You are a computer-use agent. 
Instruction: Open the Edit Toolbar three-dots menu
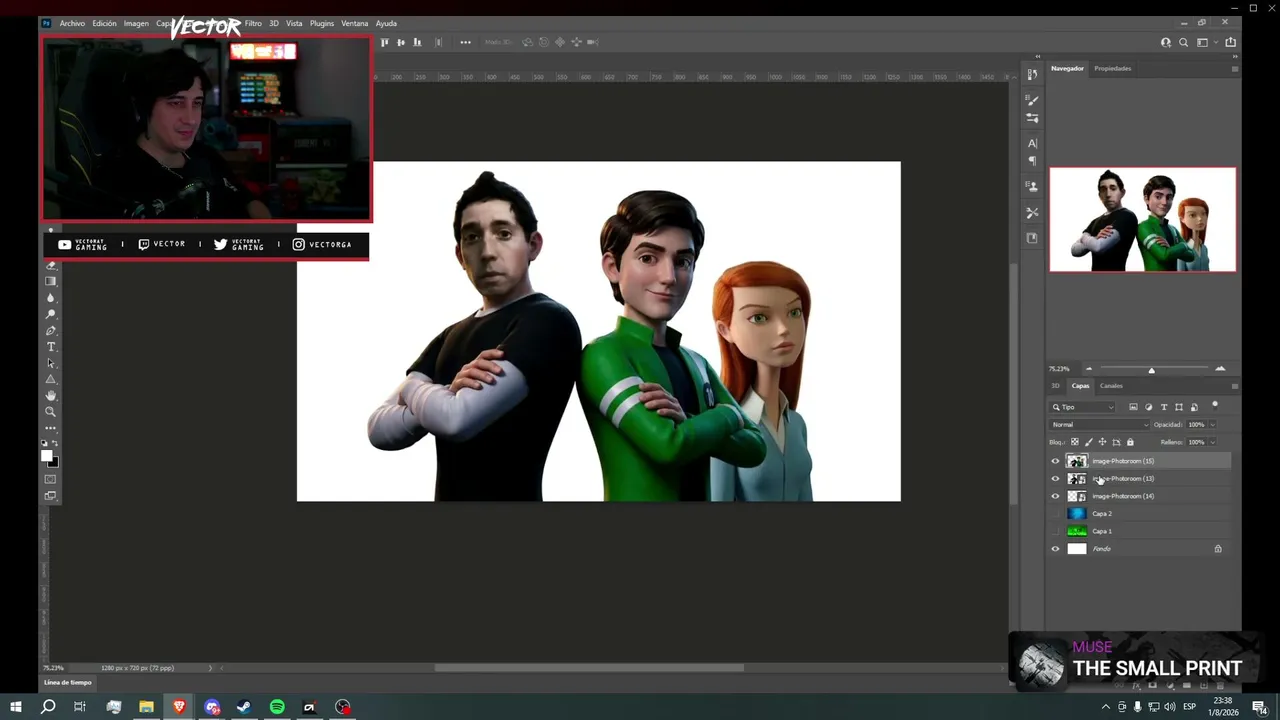coord(51,428)
